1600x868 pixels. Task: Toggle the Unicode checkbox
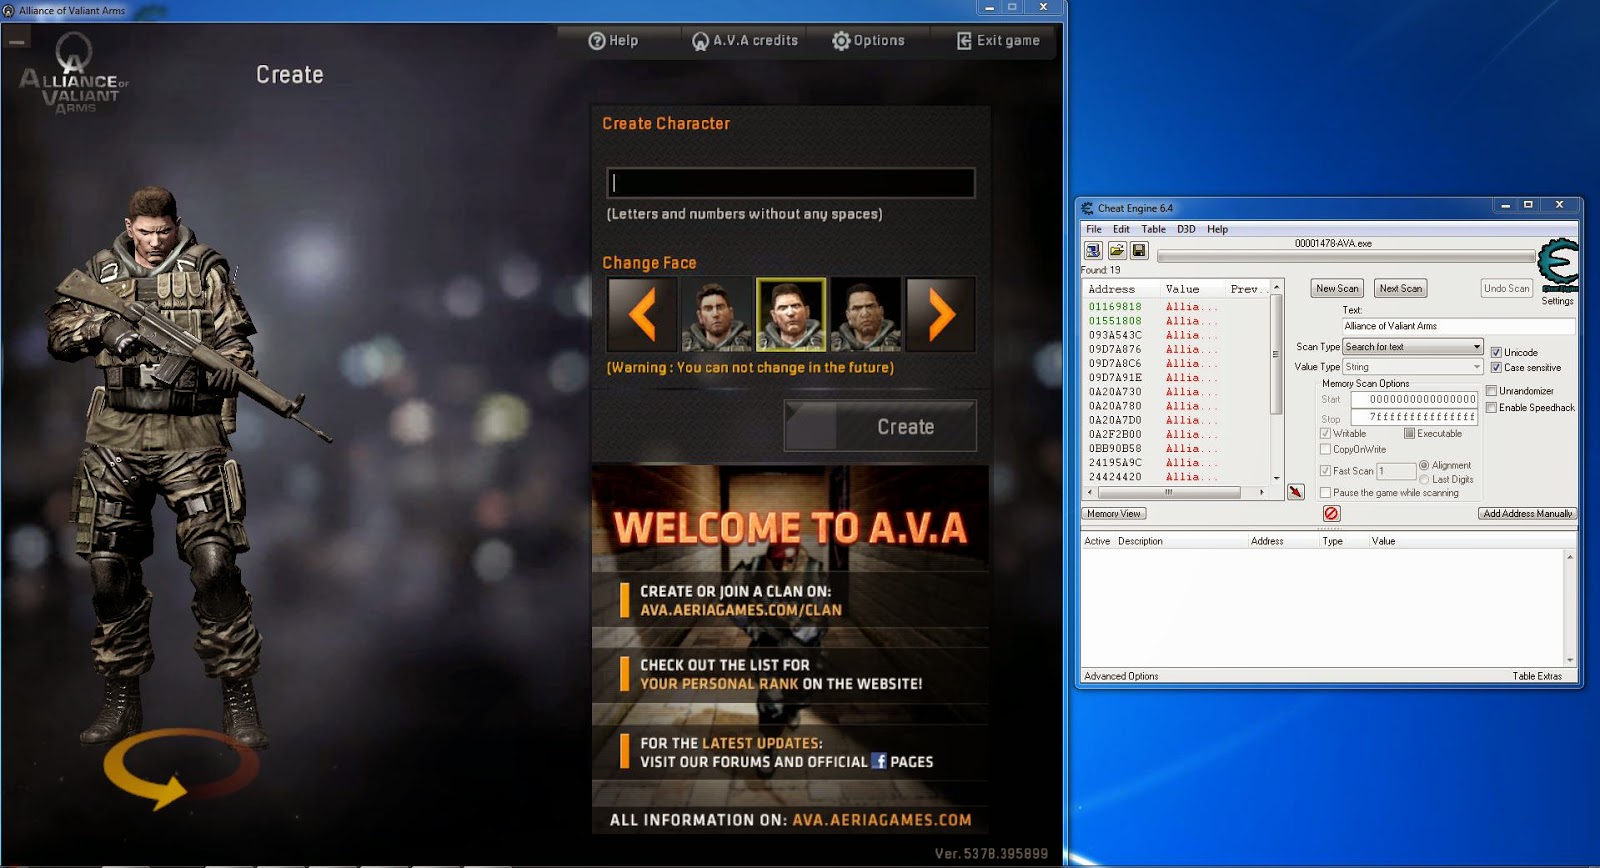point(1496,352)
